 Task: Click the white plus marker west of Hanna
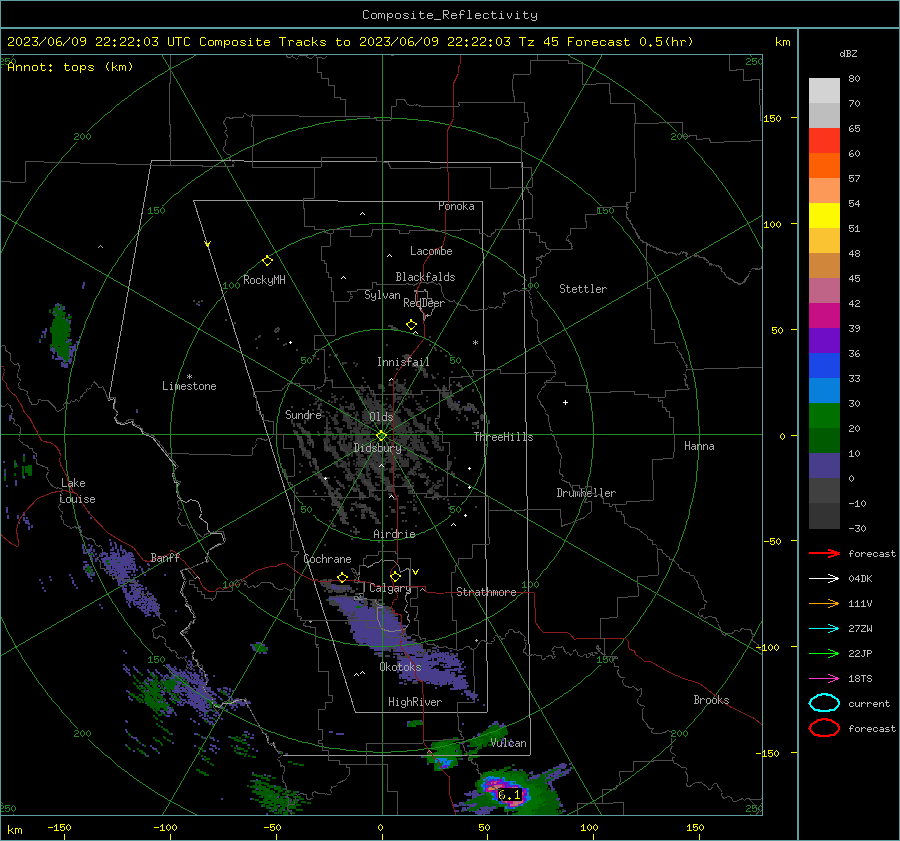point(565,402)
